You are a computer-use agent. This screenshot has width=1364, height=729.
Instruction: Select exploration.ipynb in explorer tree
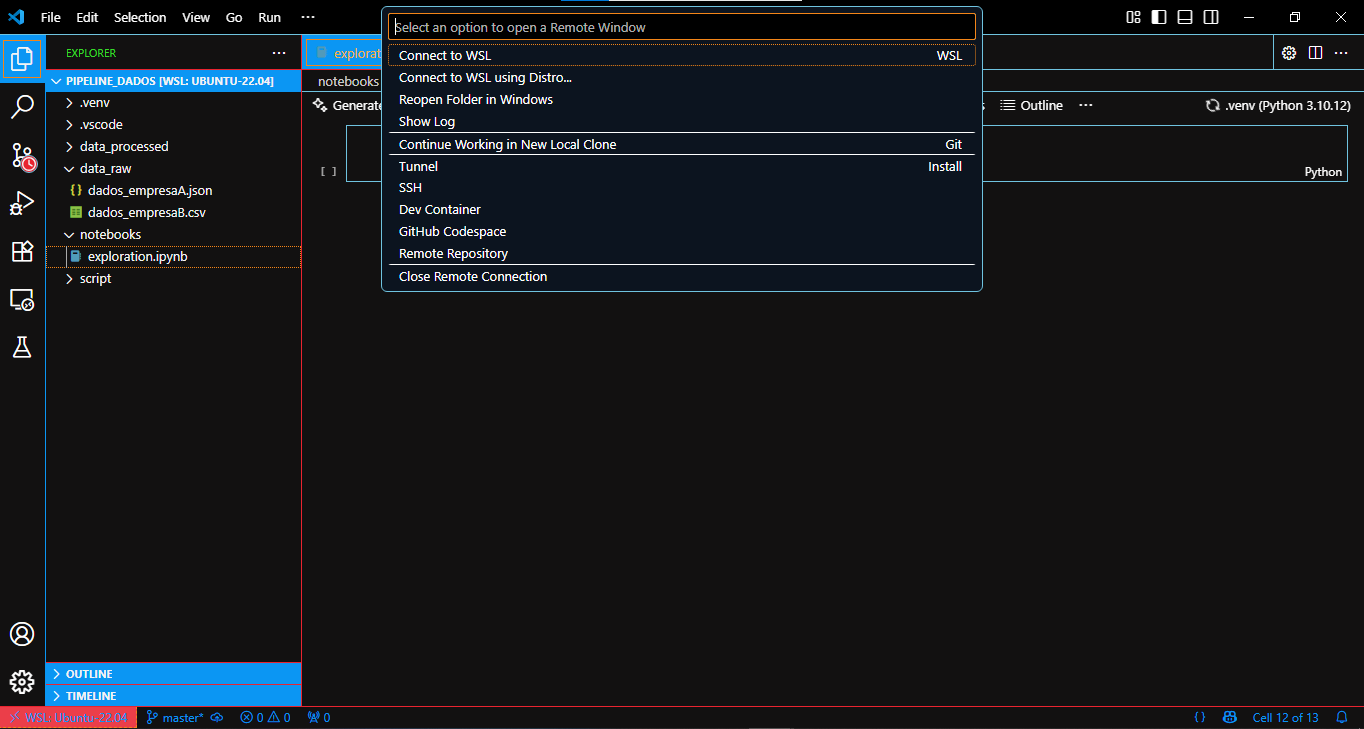(173, 256)
